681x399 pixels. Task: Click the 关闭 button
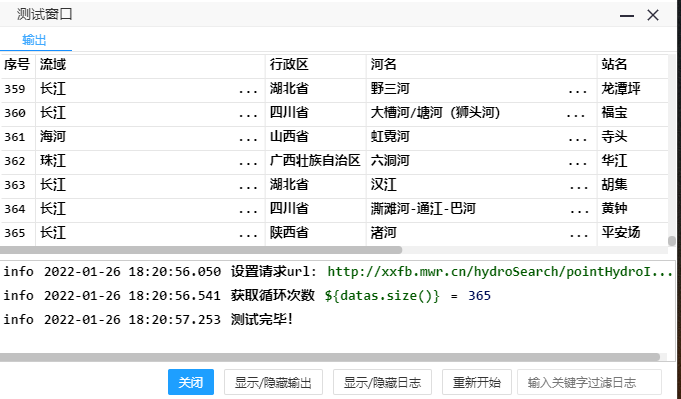coord(191,382)
